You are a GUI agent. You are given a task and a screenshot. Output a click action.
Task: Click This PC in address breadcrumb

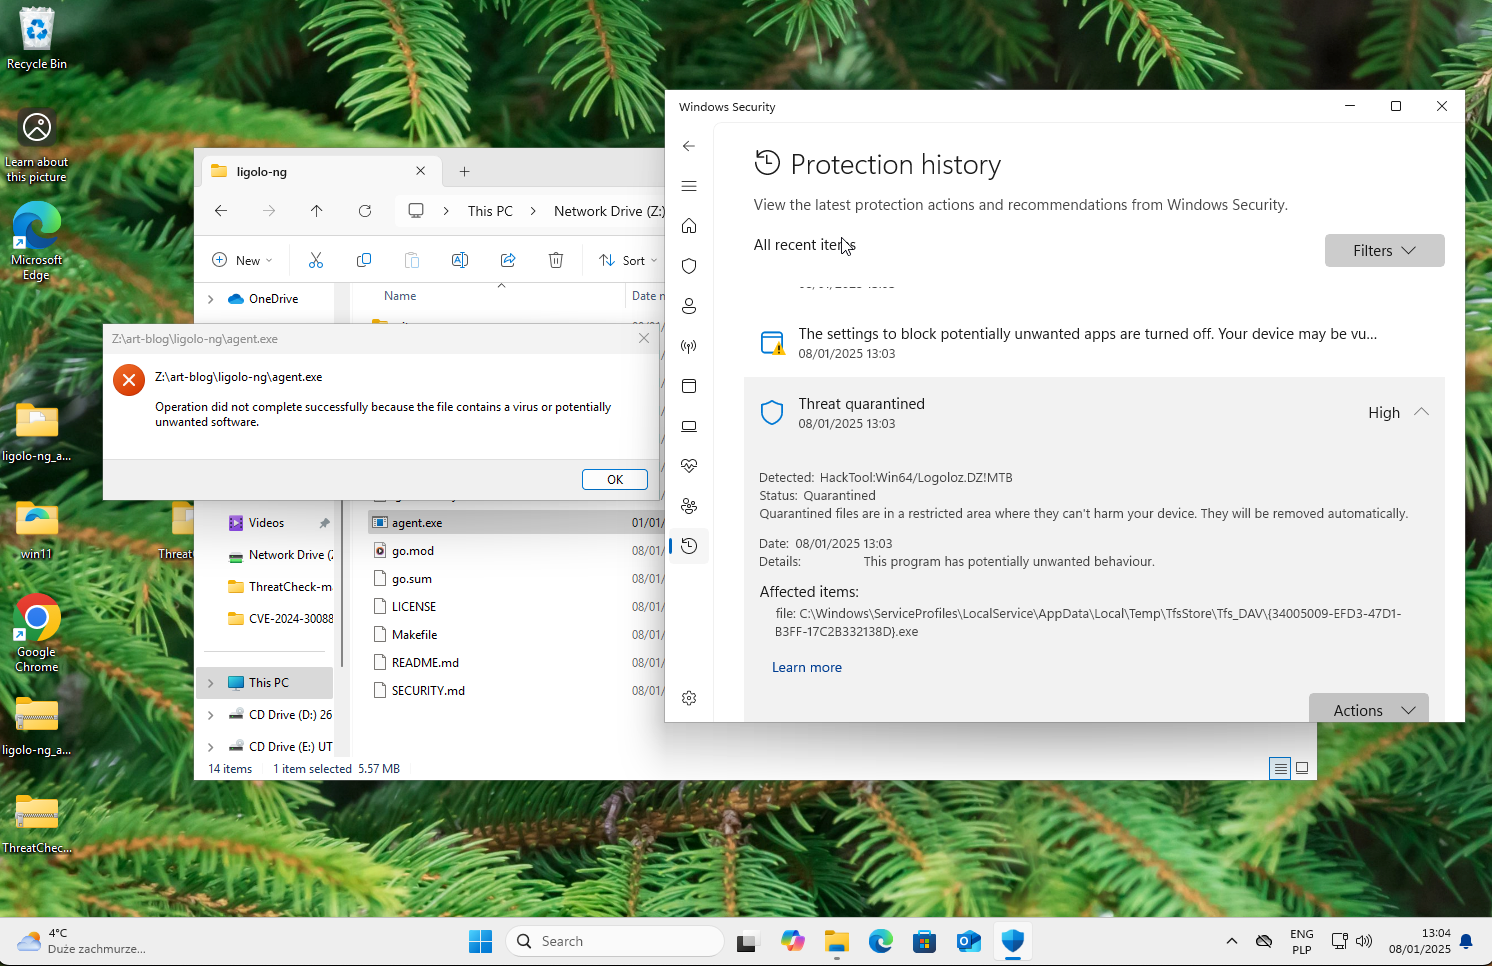[x=490, y=211]
